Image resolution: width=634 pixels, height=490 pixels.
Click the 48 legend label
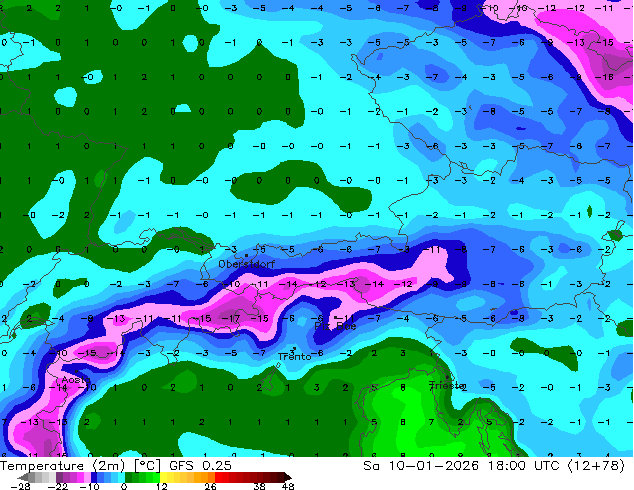288,486
